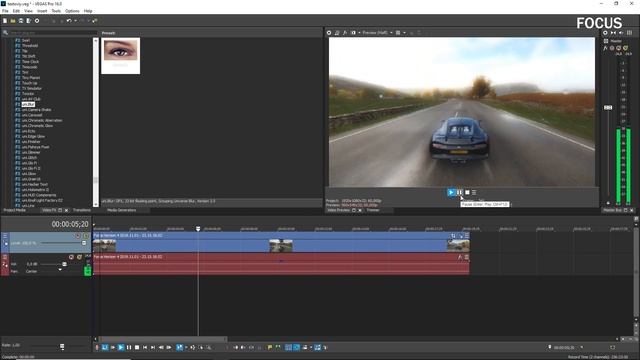Select the TV Simulator effect
The image size is (640, 360).
click(31, 88)
